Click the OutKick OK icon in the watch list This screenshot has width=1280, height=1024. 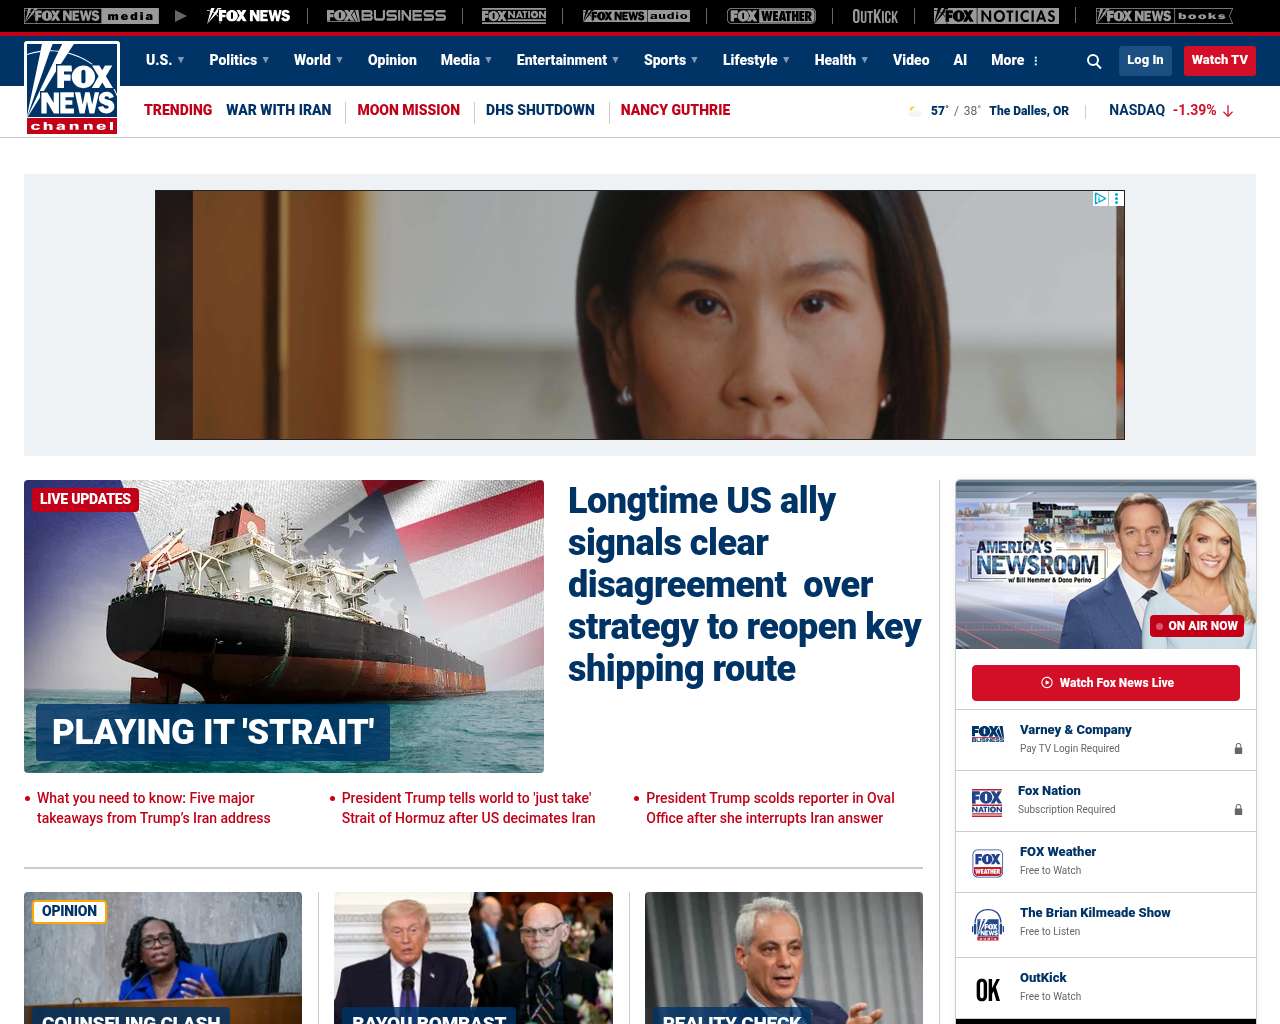[988, 990]
